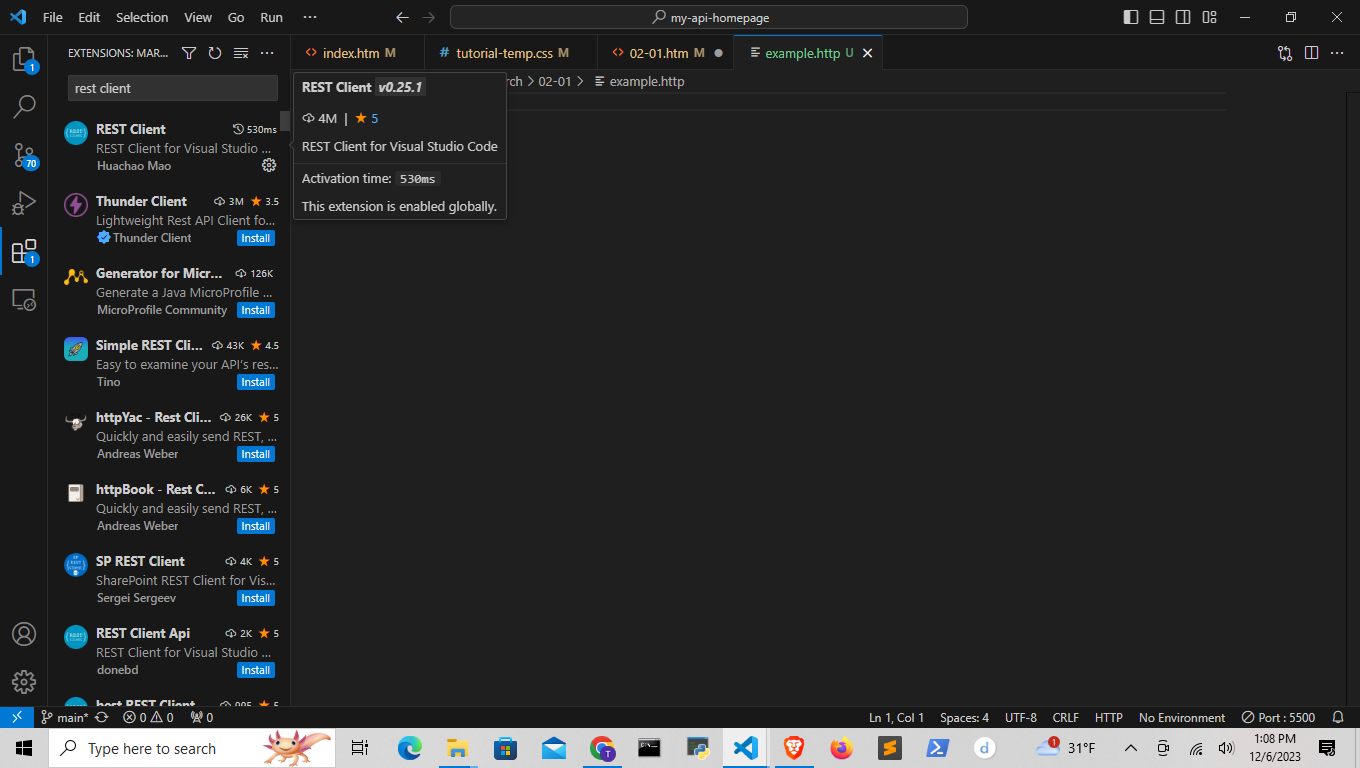The width and height of the screenshot is (1360, 768).
Task: Select the Extensions view icon
Action: (24, 251)
